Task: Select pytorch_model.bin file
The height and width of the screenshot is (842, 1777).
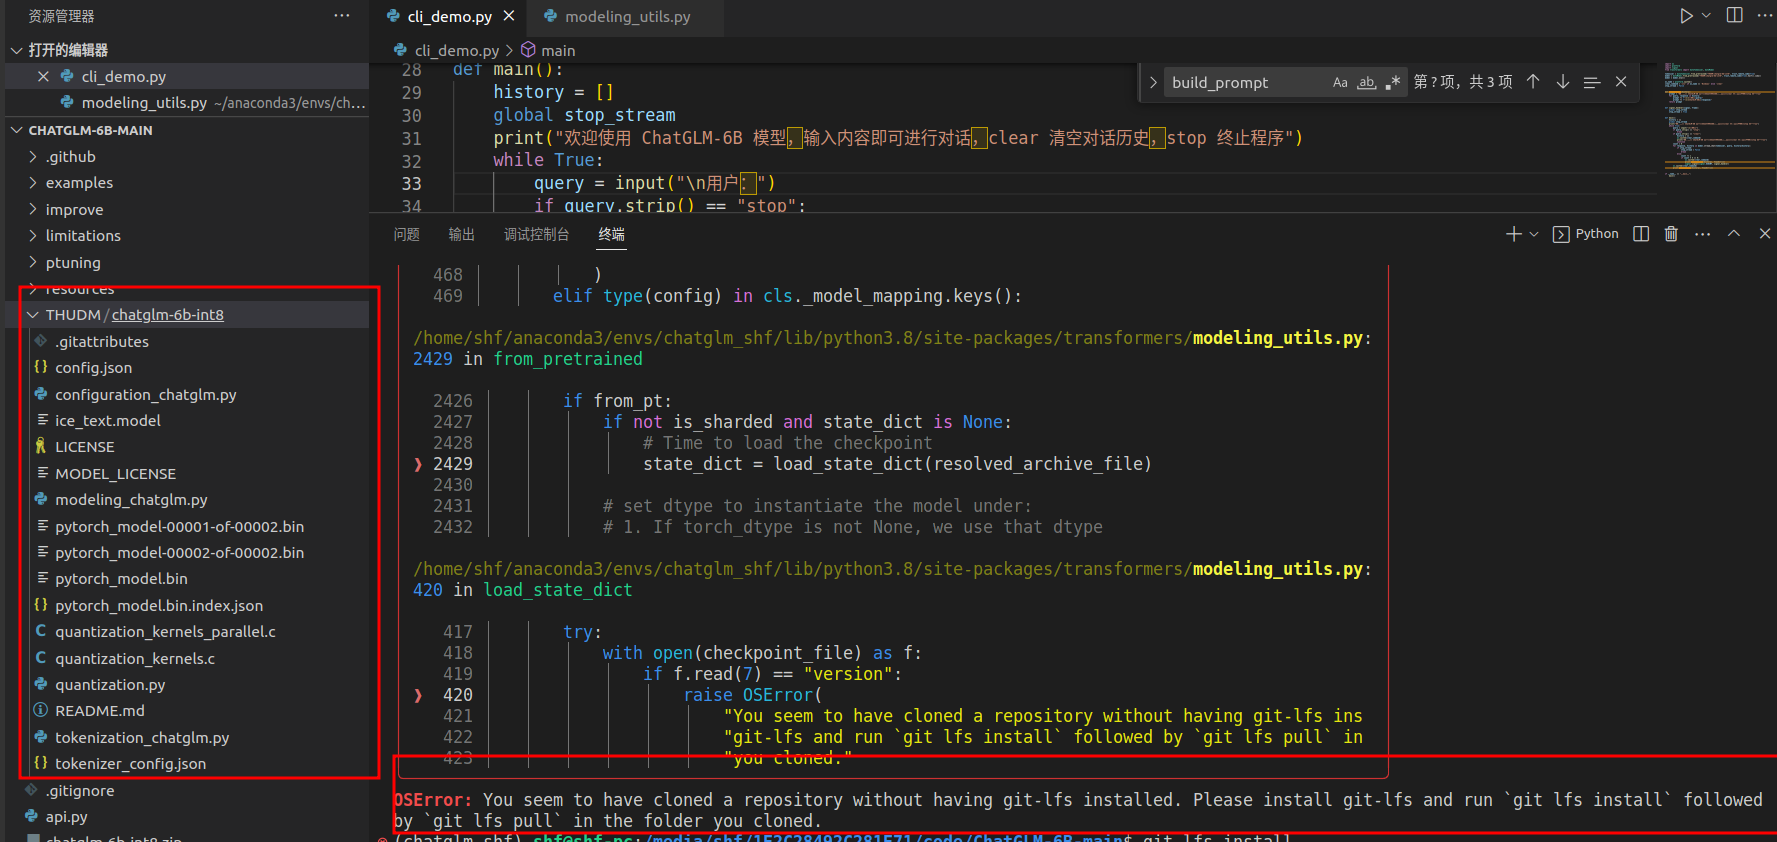Action: tap(187, 579)
